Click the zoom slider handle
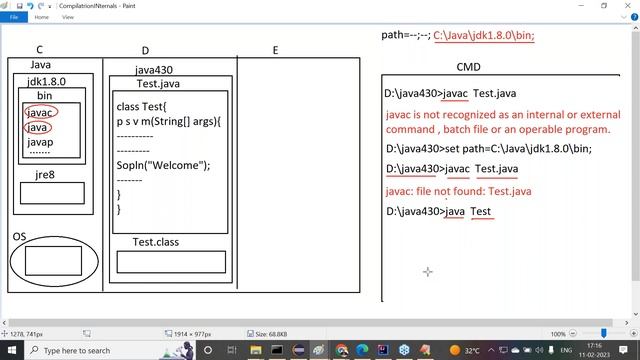This screenshot has height=360, width=640. (x=604, y=333)
